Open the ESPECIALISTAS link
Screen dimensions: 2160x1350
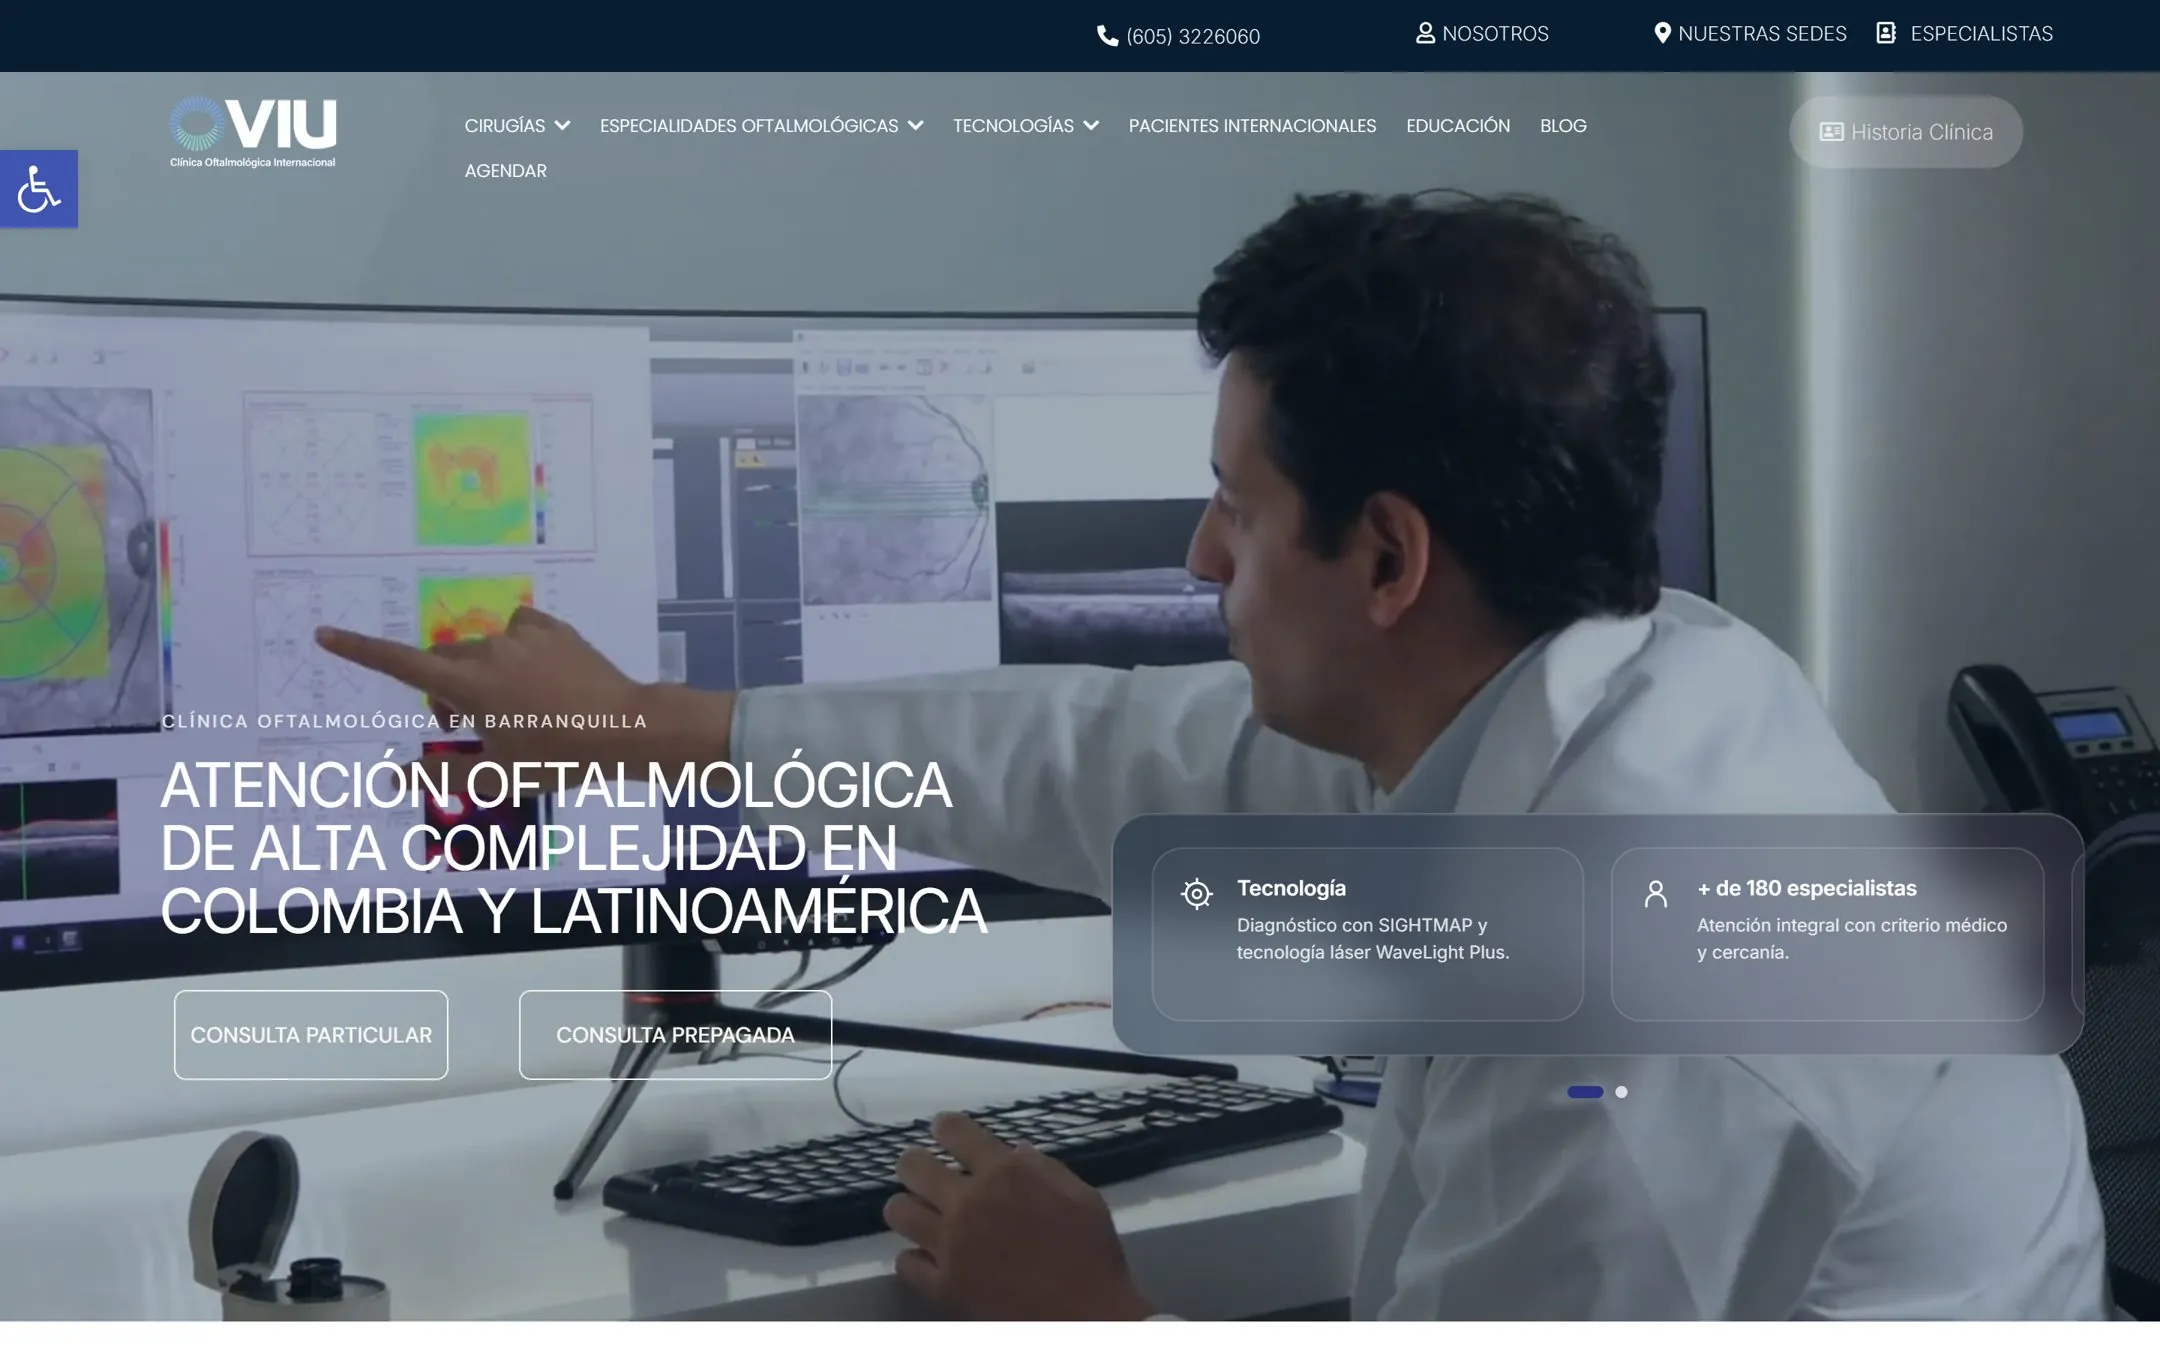click(x=1981, y=33)
